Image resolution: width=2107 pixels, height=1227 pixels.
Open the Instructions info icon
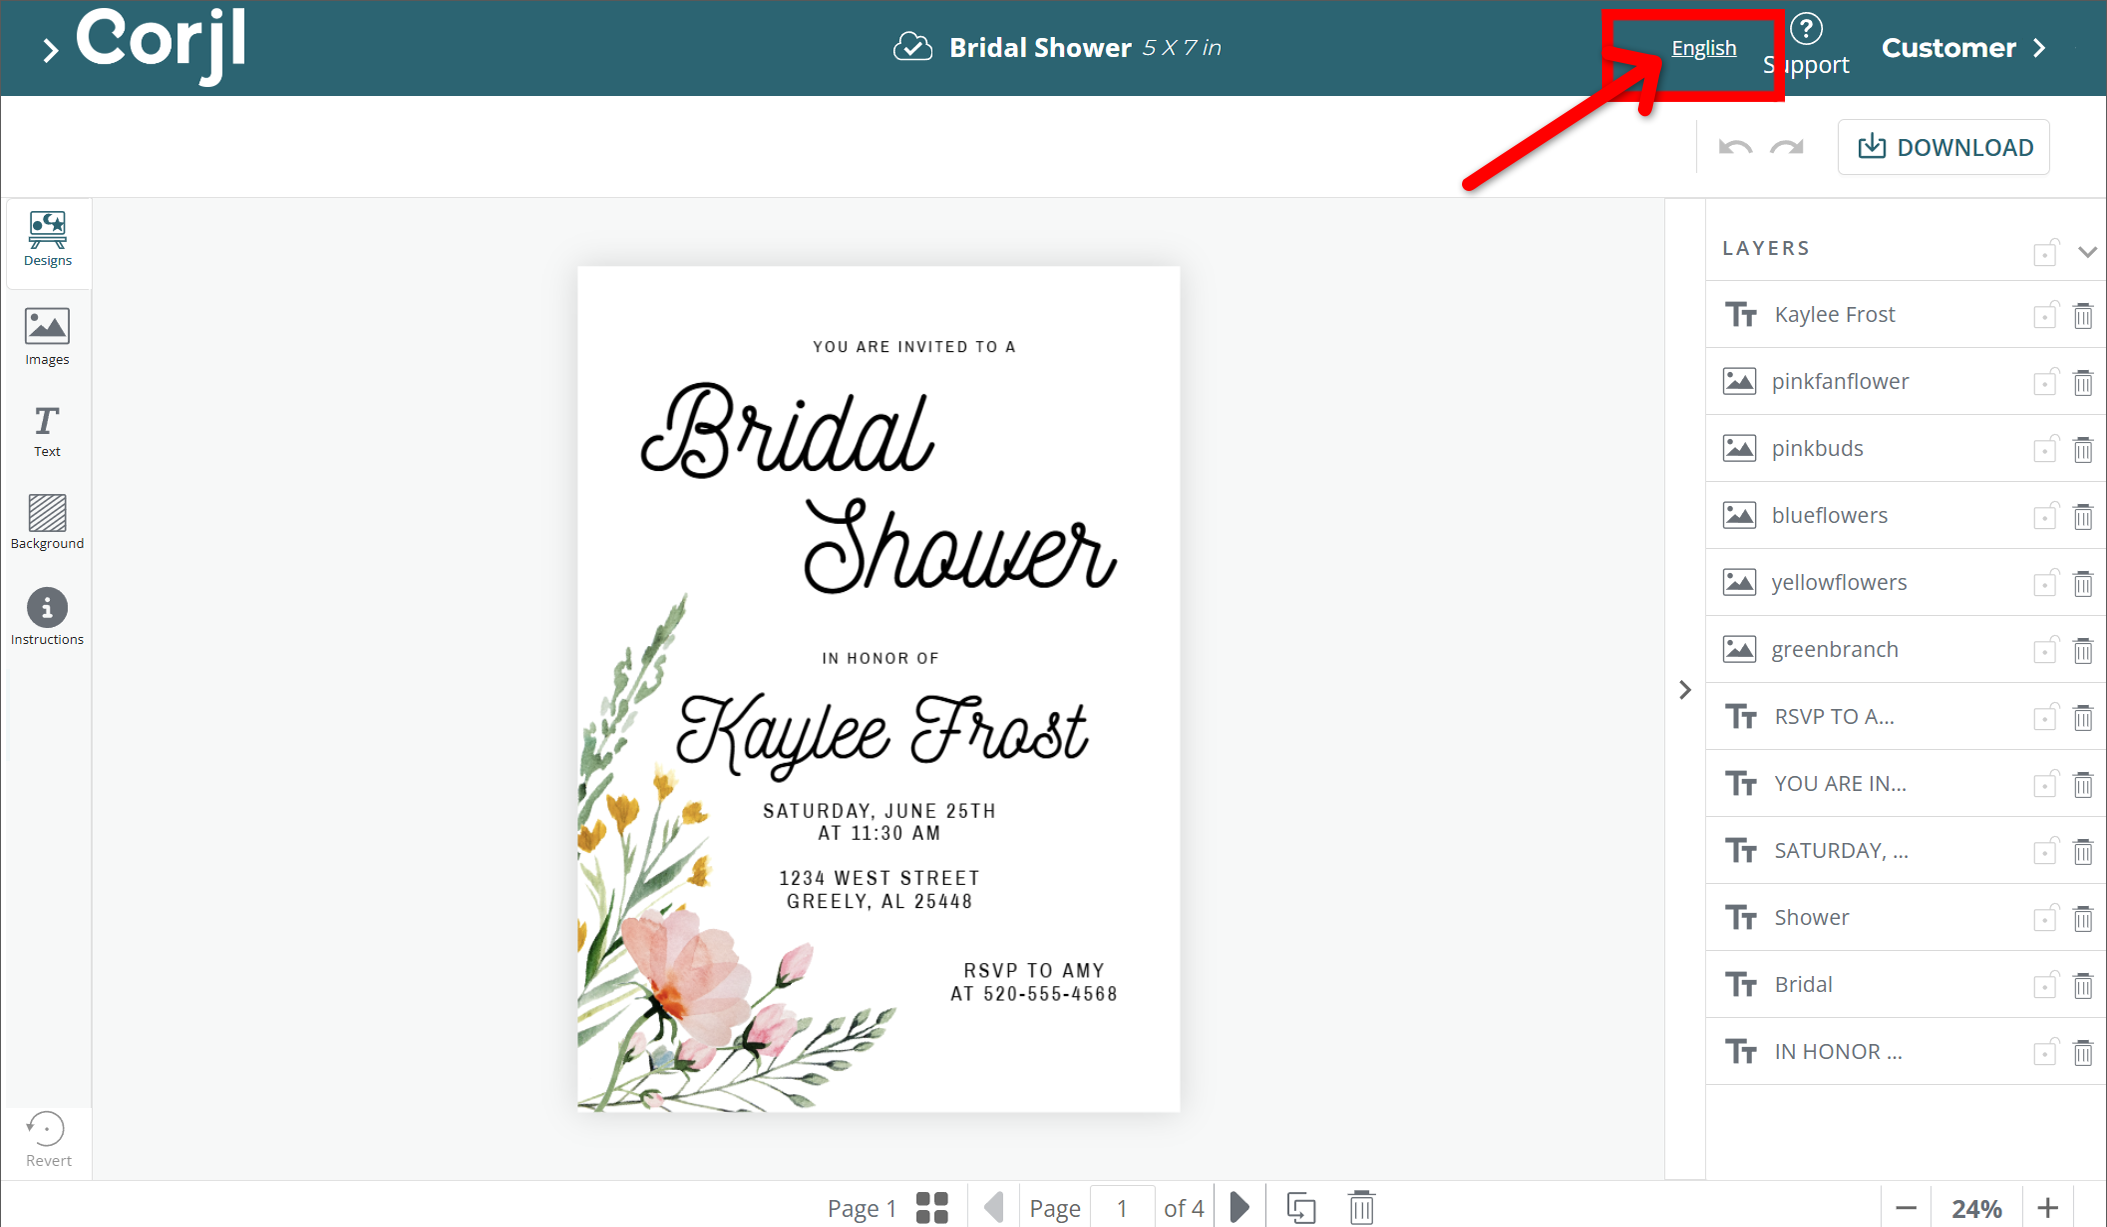coord(47,608)
